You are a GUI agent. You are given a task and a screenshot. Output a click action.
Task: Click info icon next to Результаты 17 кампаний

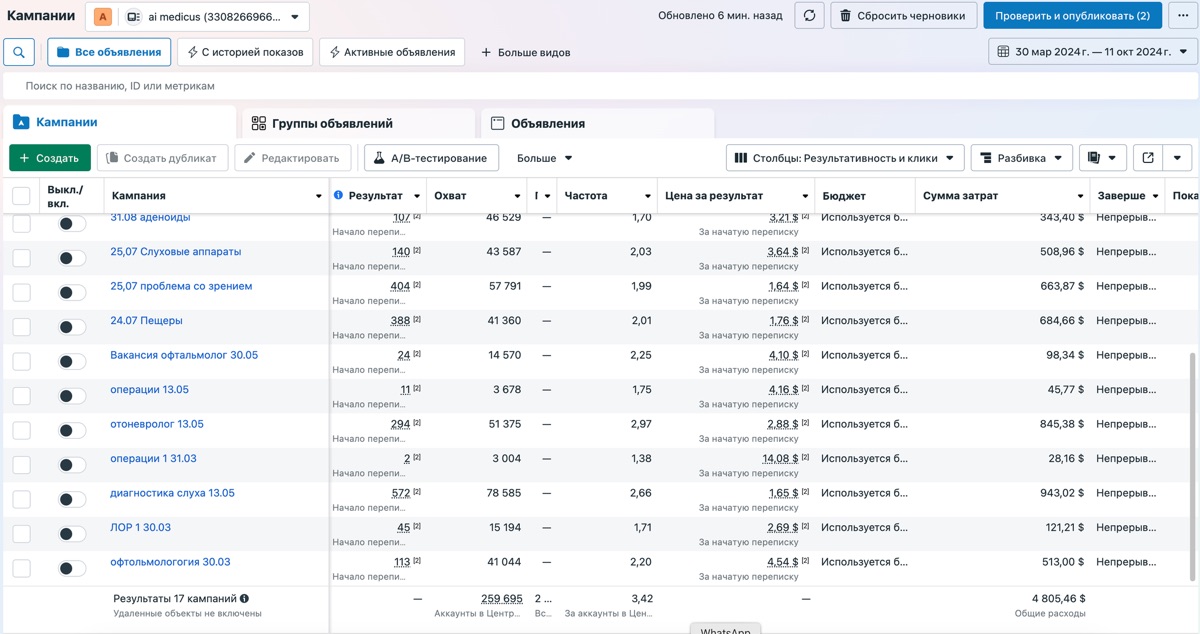(x=244, y=599)
